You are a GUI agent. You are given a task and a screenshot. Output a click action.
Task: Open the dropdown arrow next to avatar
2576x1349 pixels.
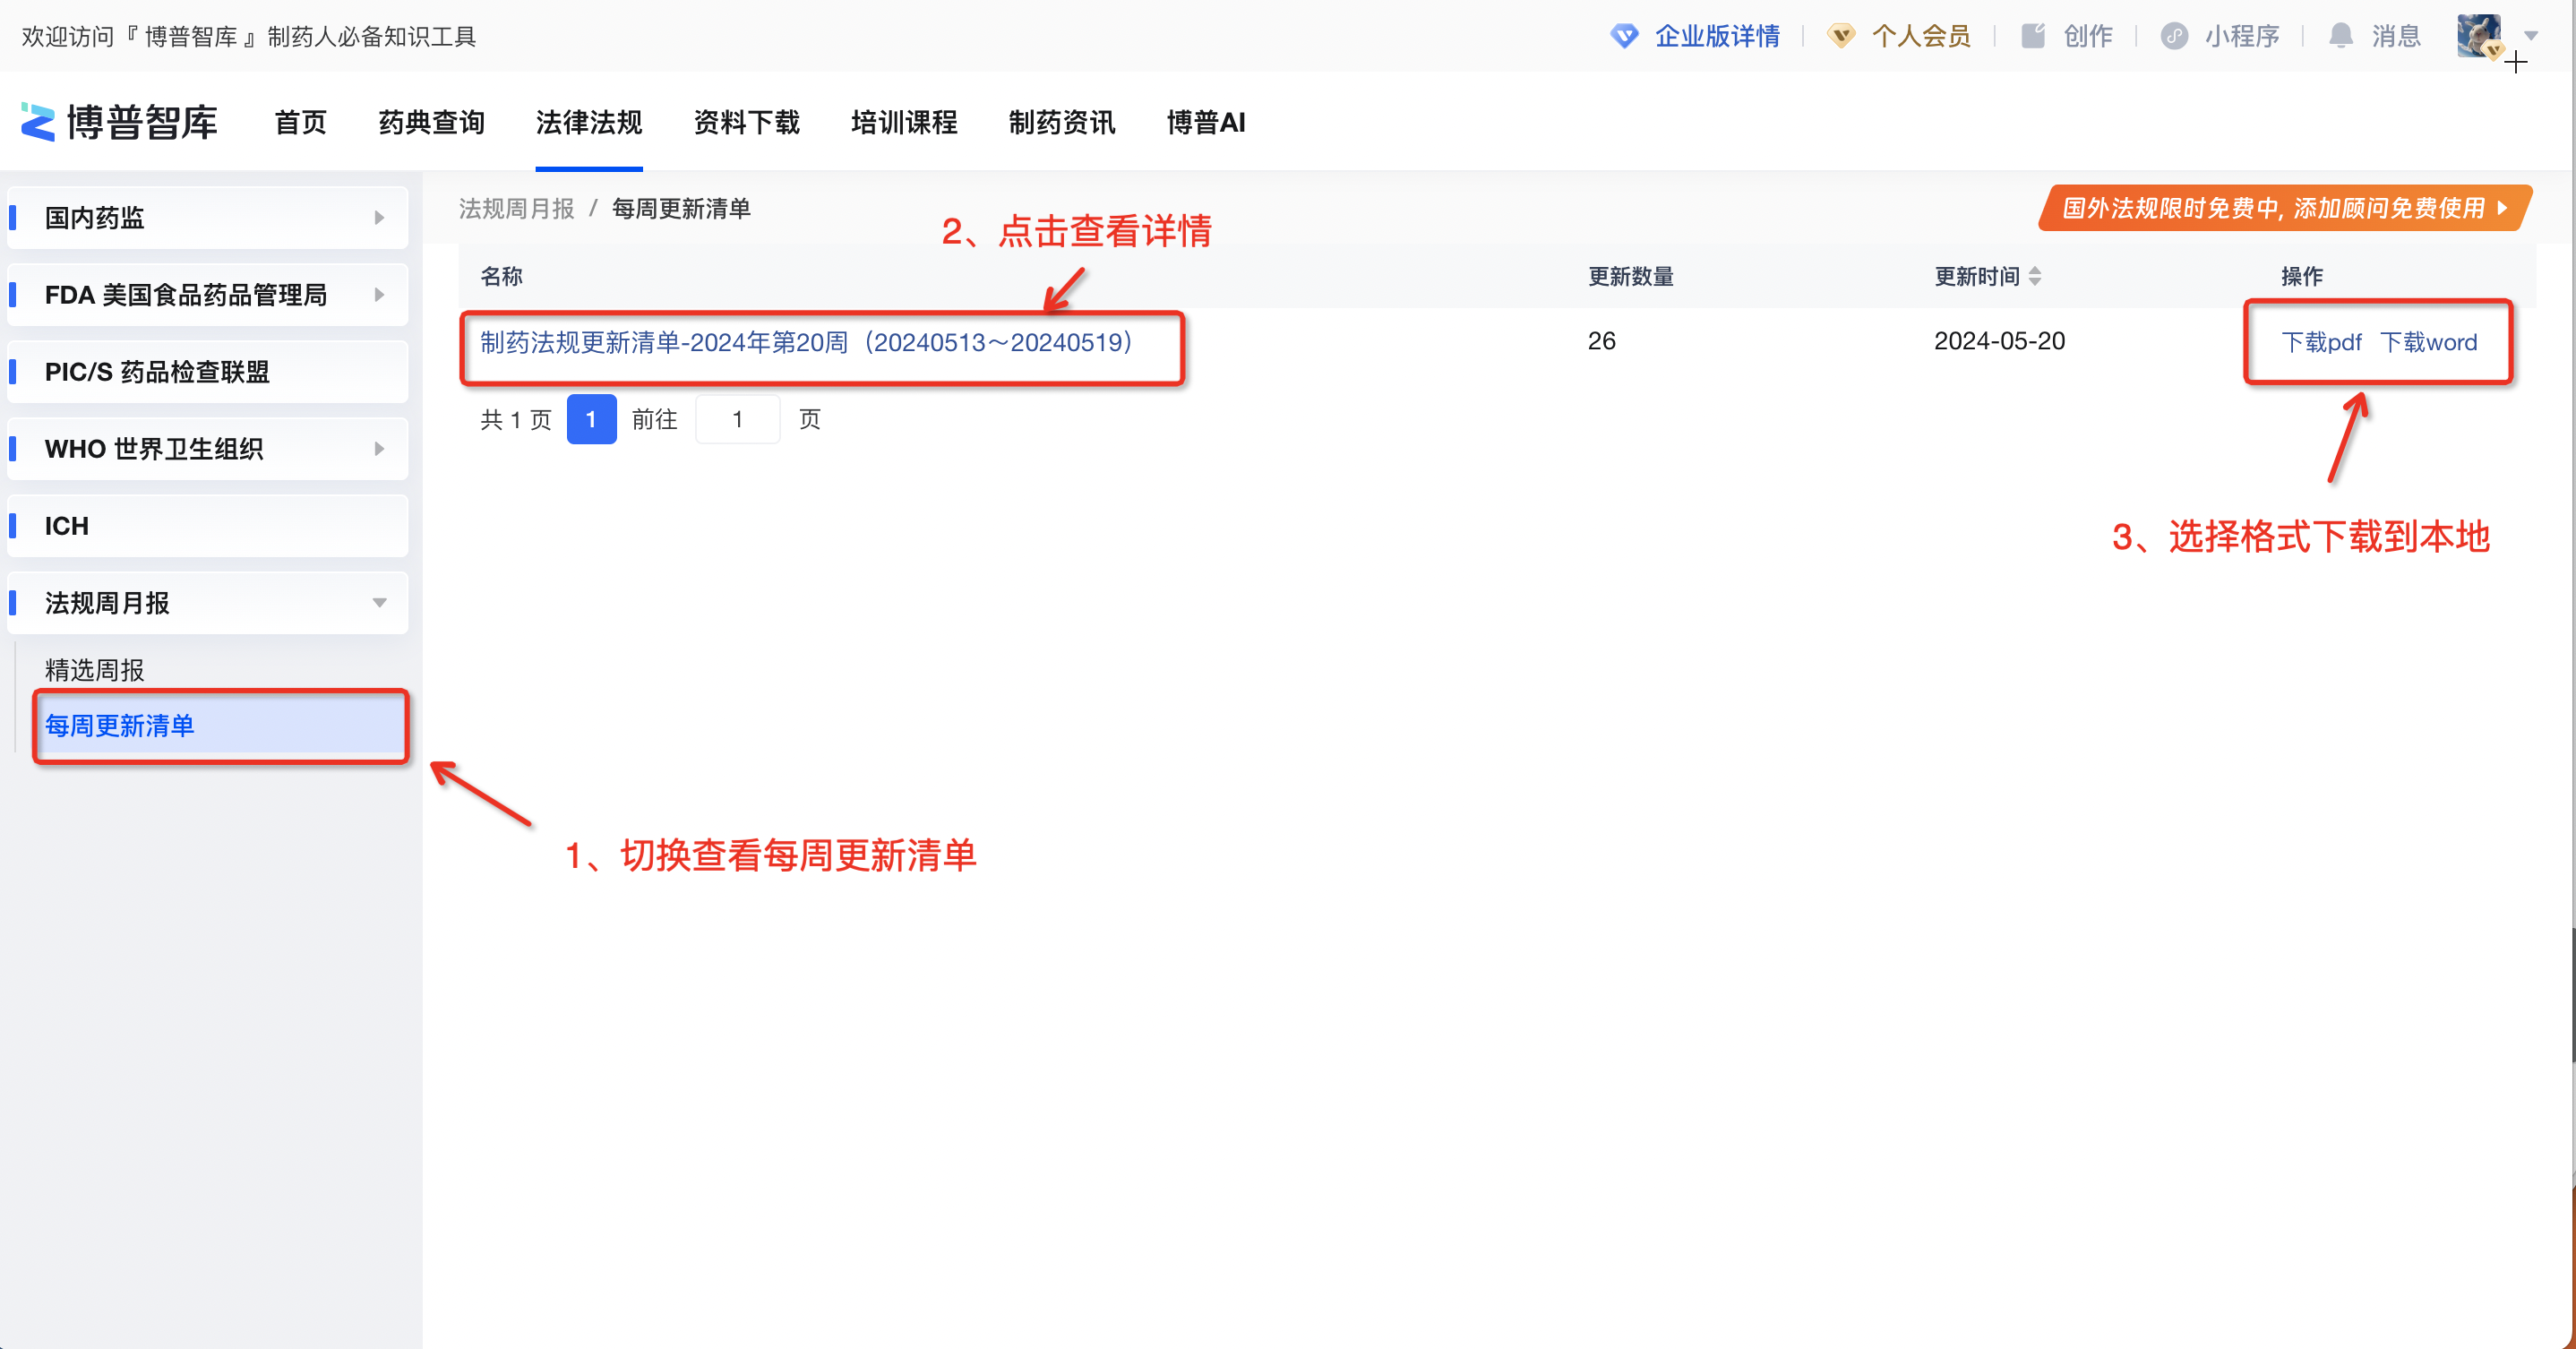2531,36
